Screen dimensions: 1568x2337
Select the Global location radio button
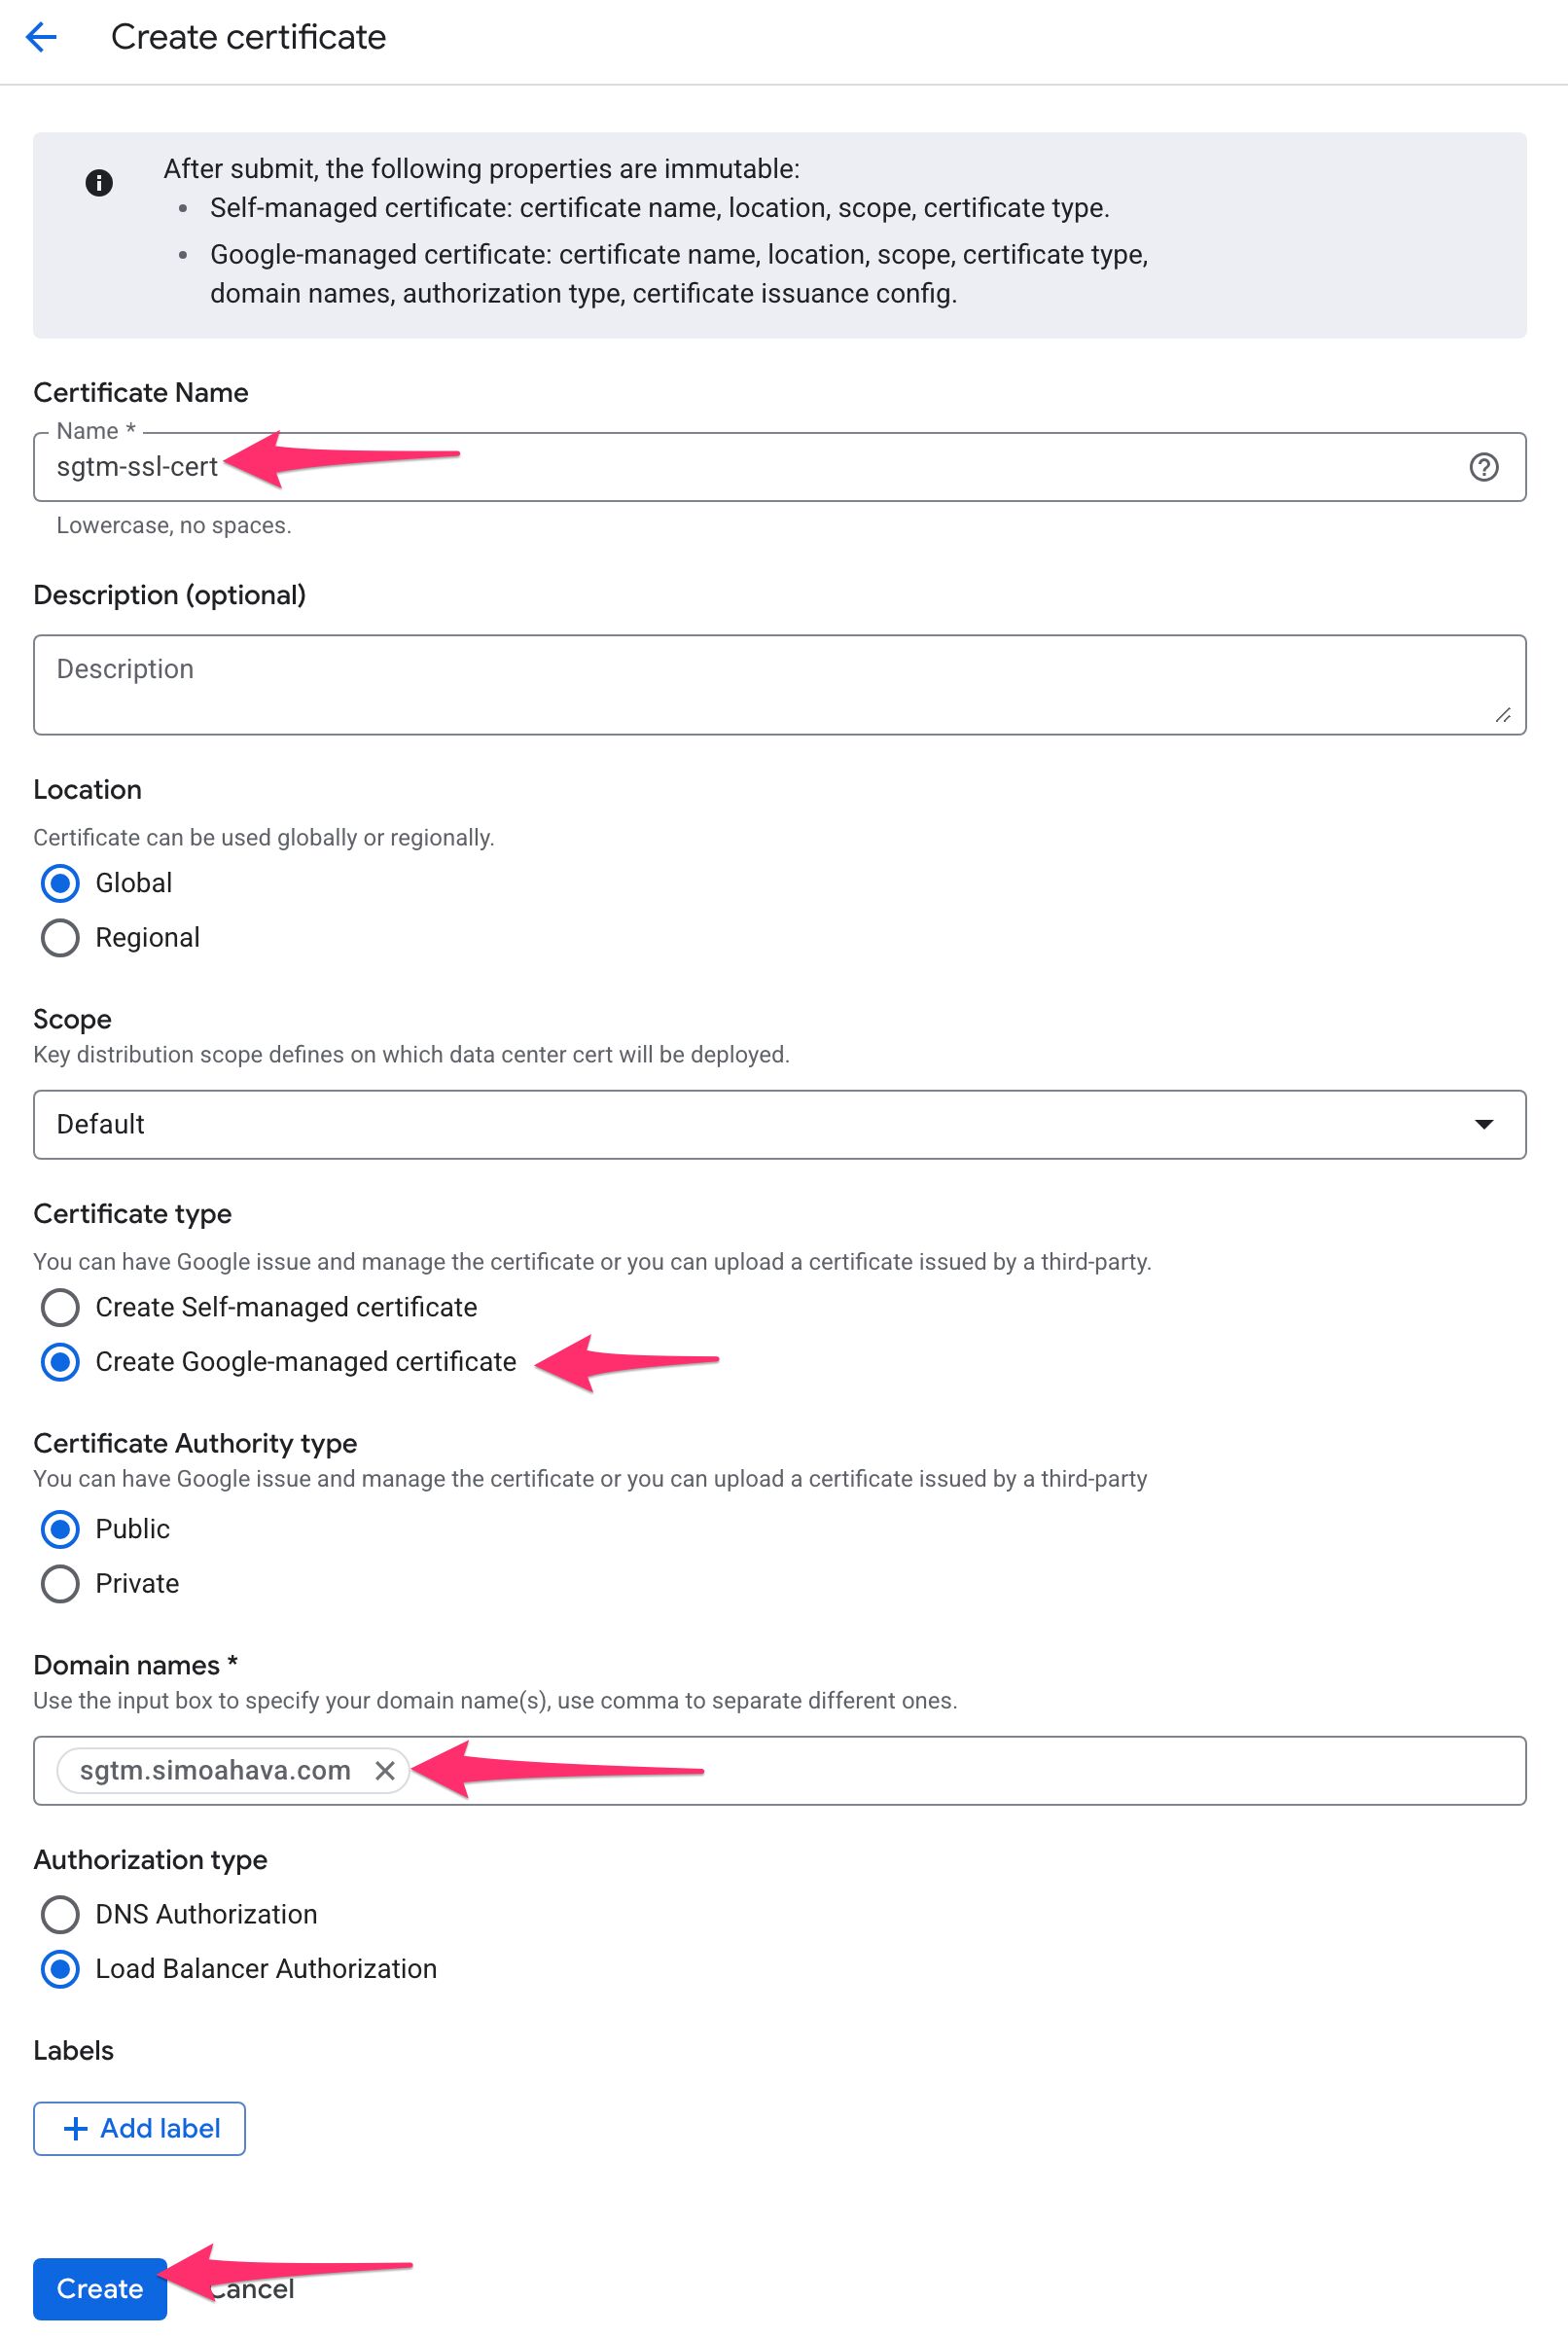(x=60, y=883)
